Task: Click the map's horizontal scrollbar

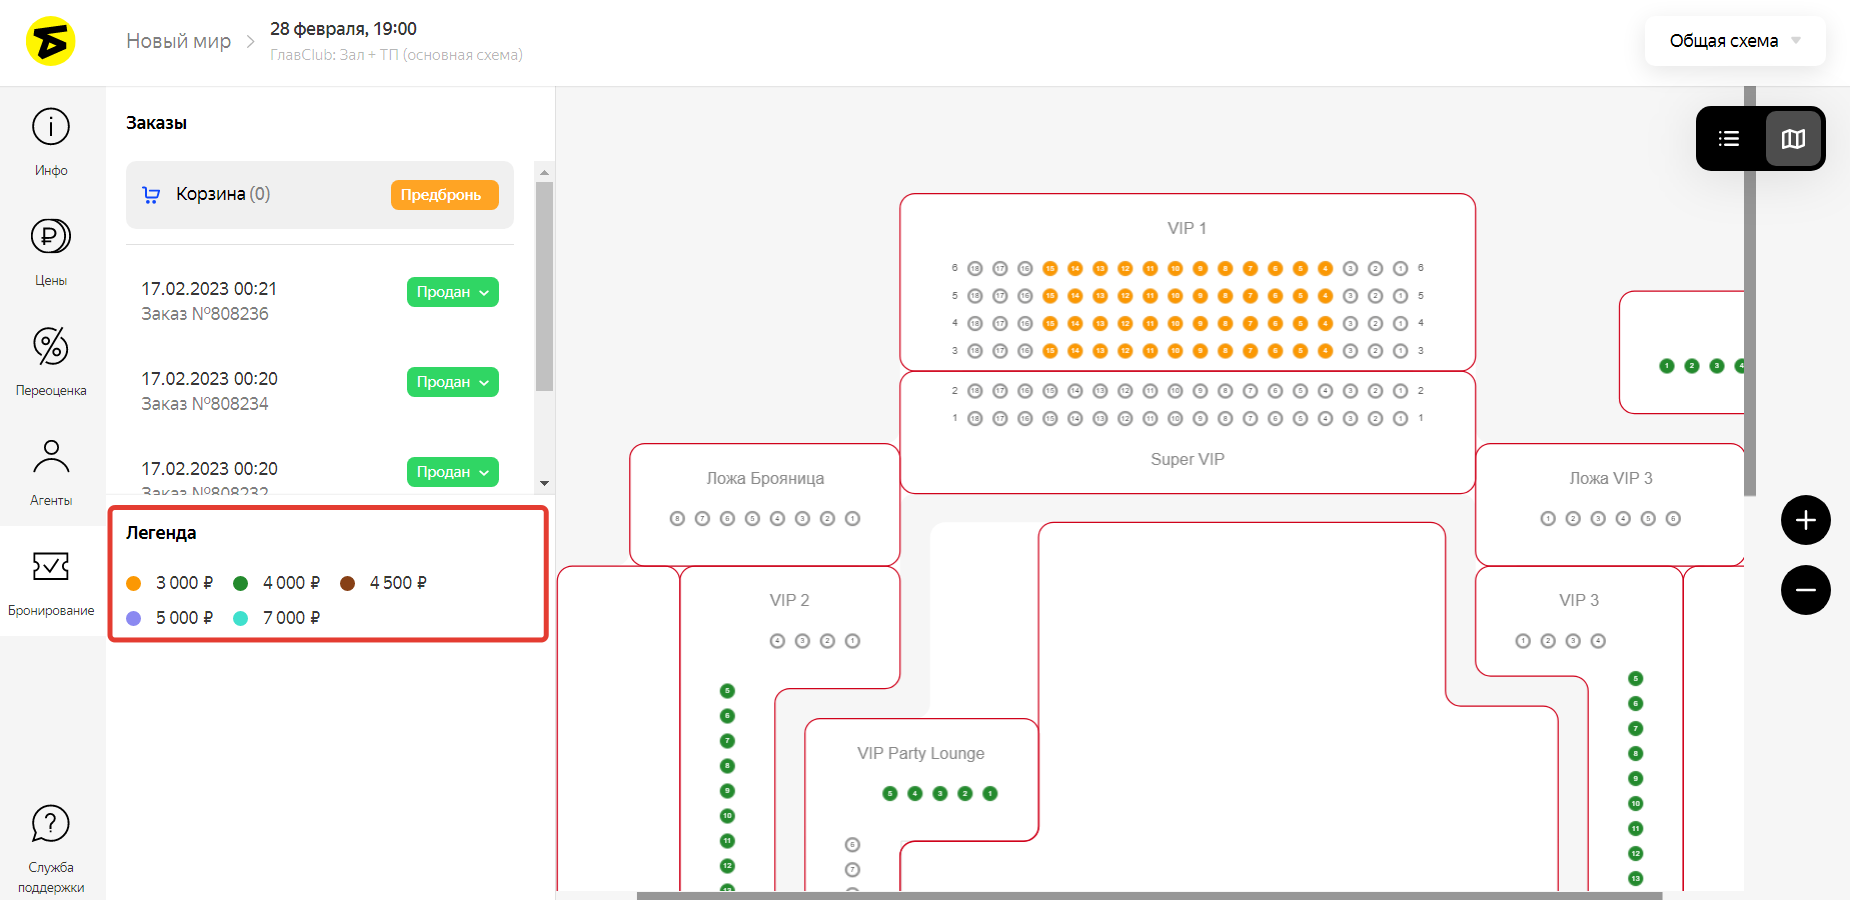Action: [1149, 895]
